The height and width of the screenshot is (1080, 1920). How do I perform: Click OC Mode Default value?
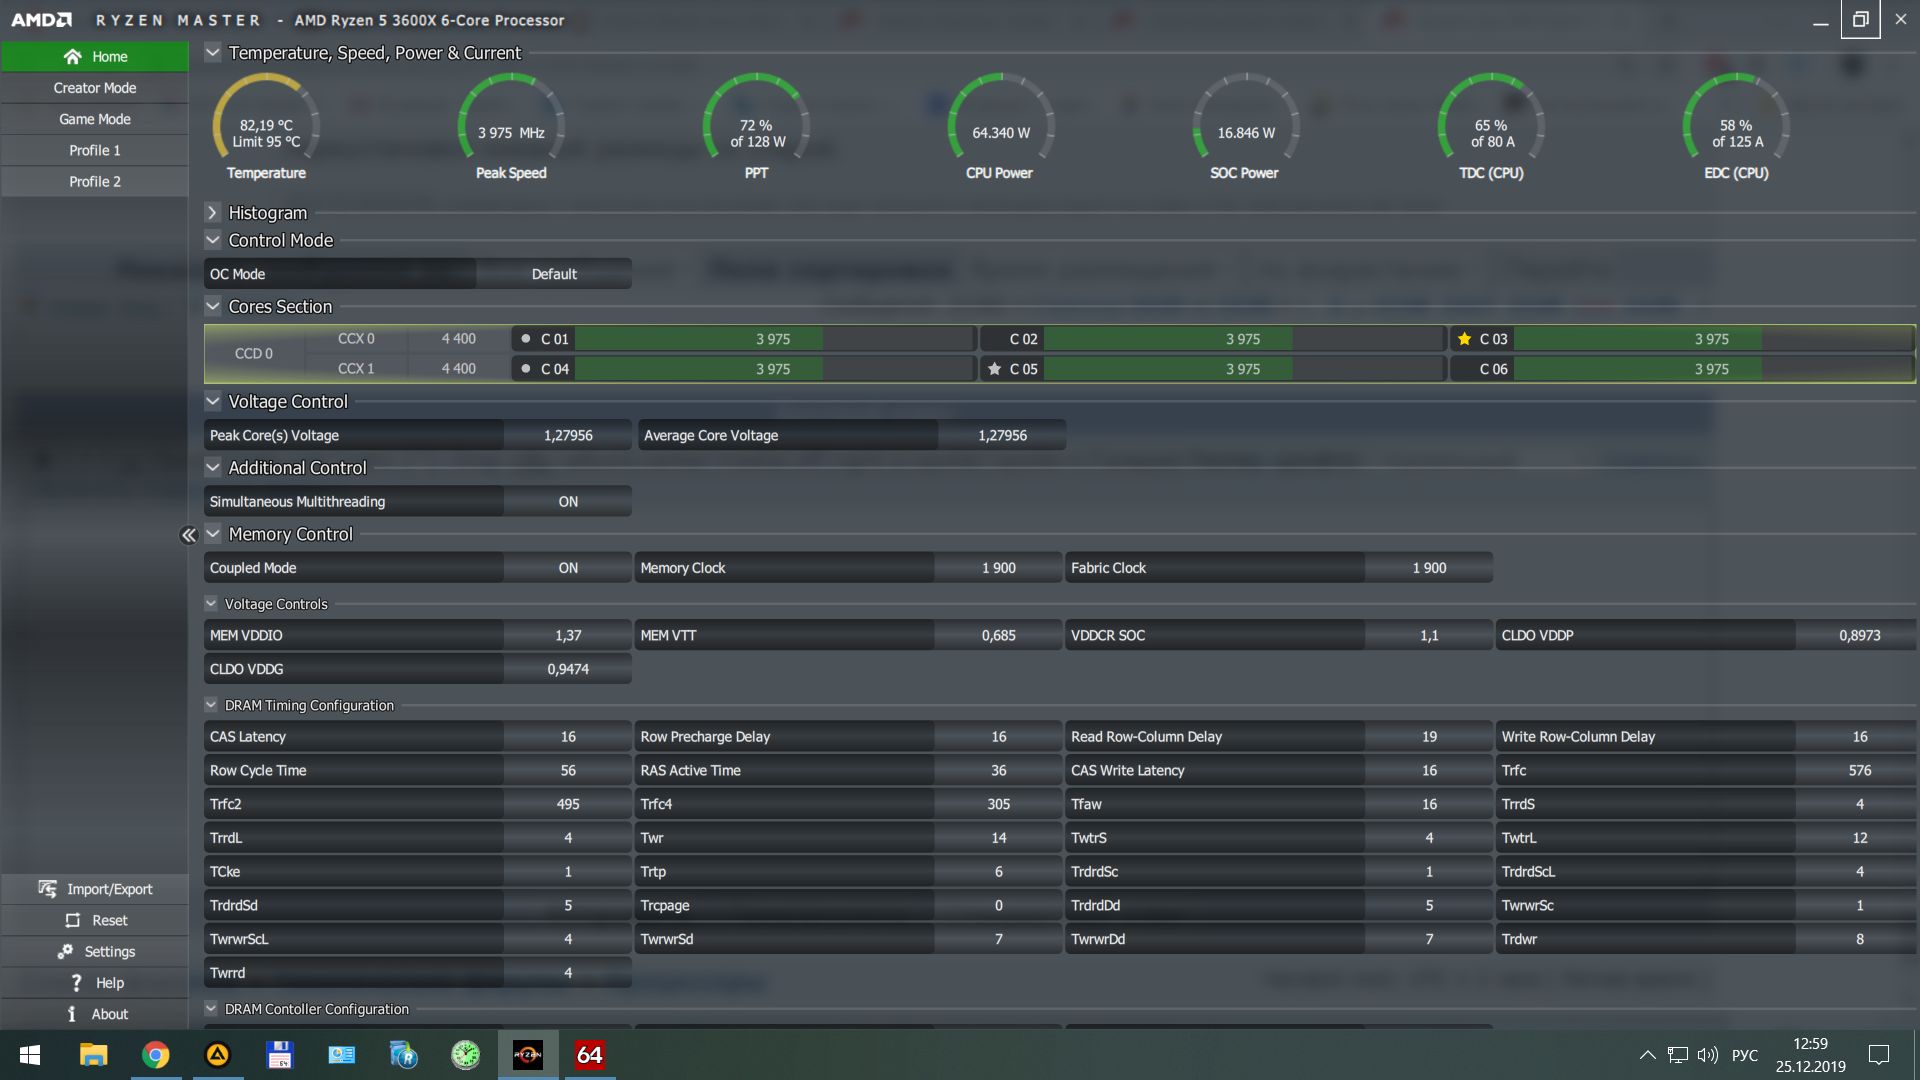click(554, 274)
